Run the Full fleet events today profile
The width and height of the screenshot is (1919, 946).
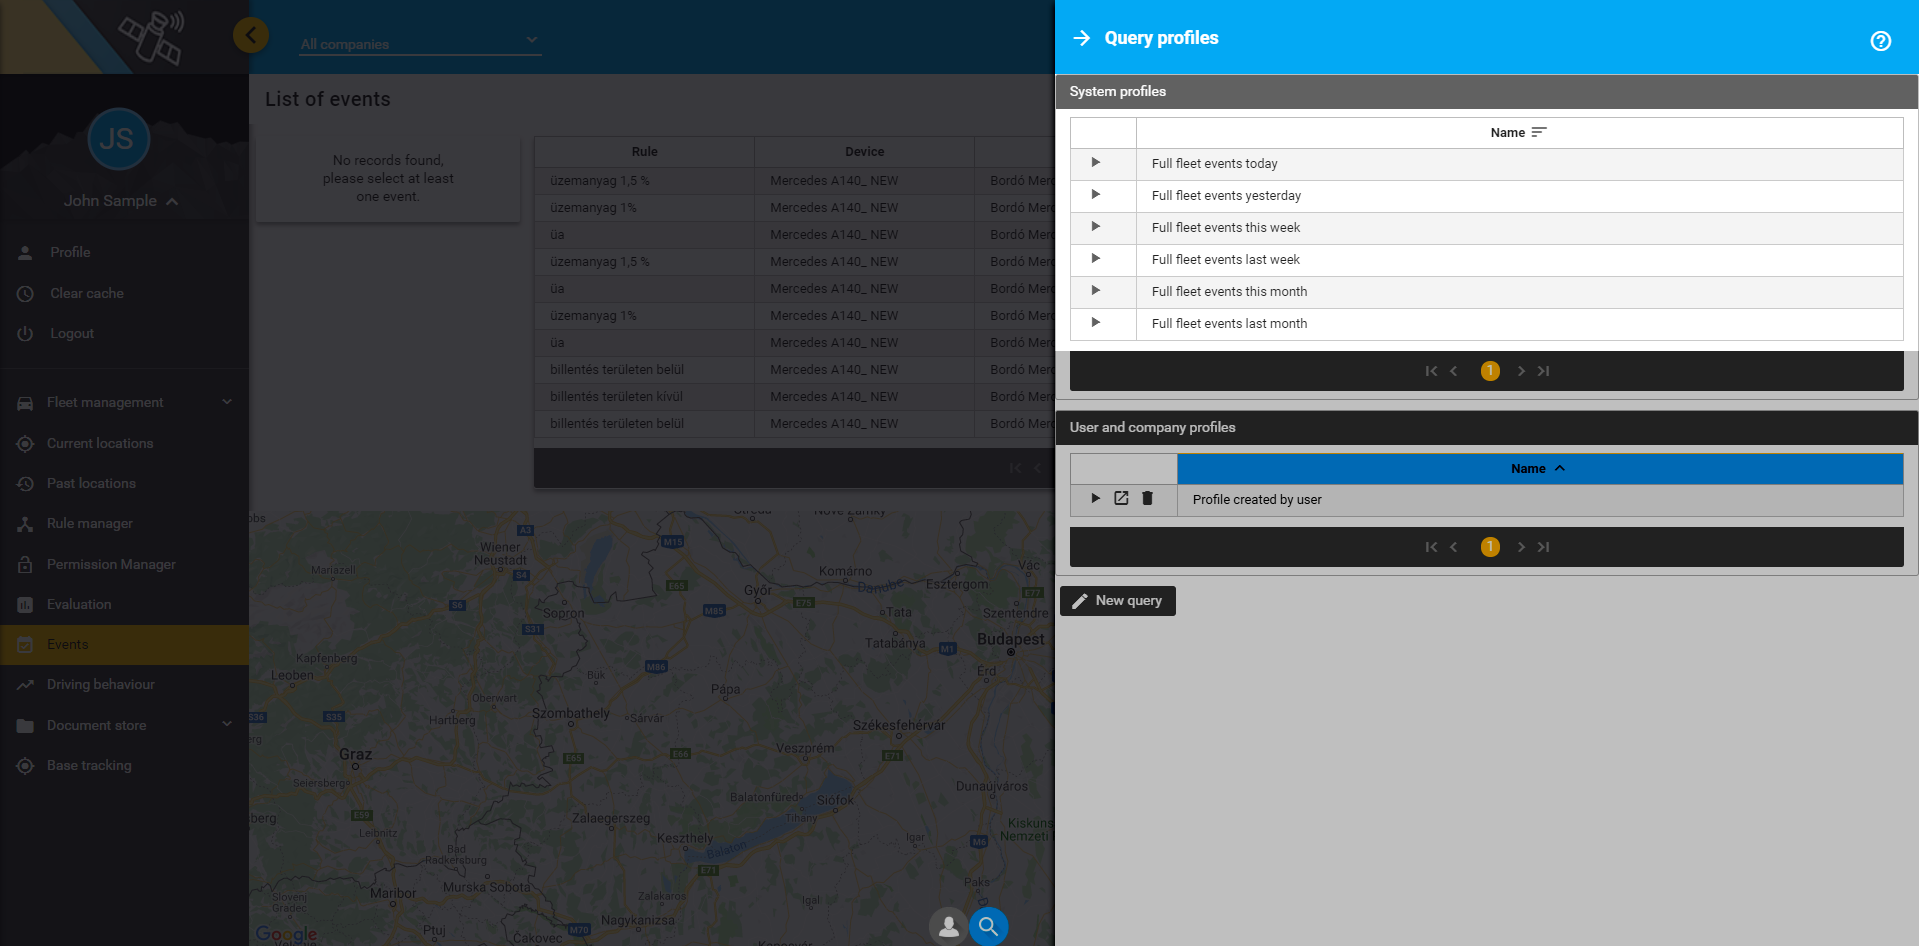pos(1096,163)
